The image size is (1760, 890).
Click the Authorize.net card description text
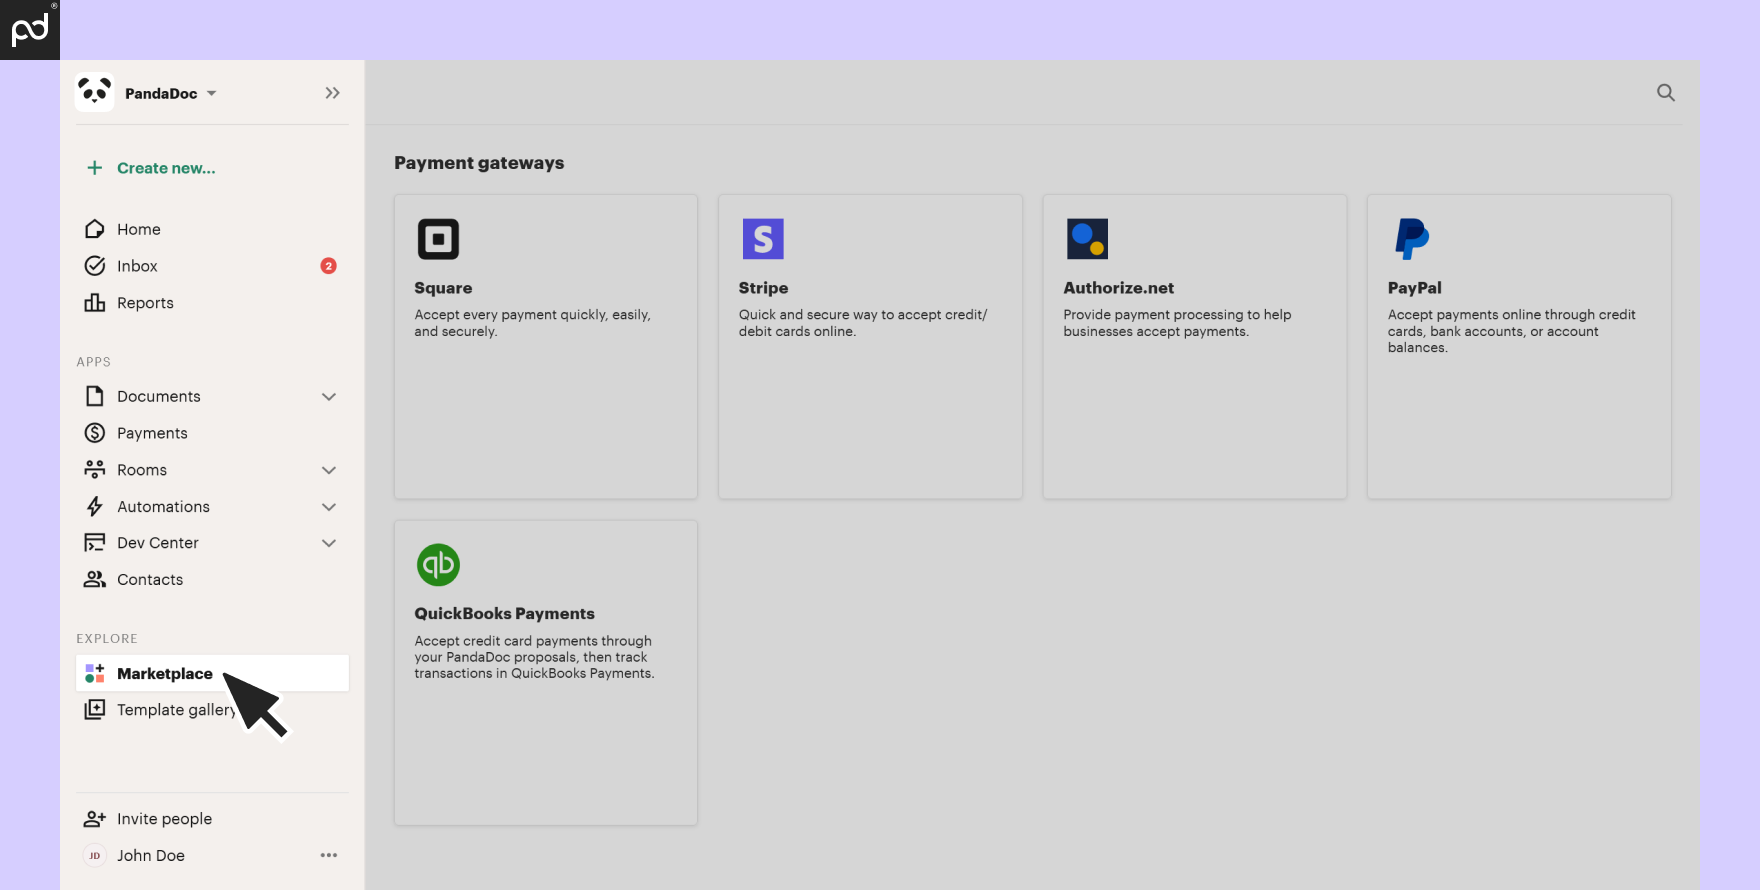pyautogui.click(x=1177, y=323)
